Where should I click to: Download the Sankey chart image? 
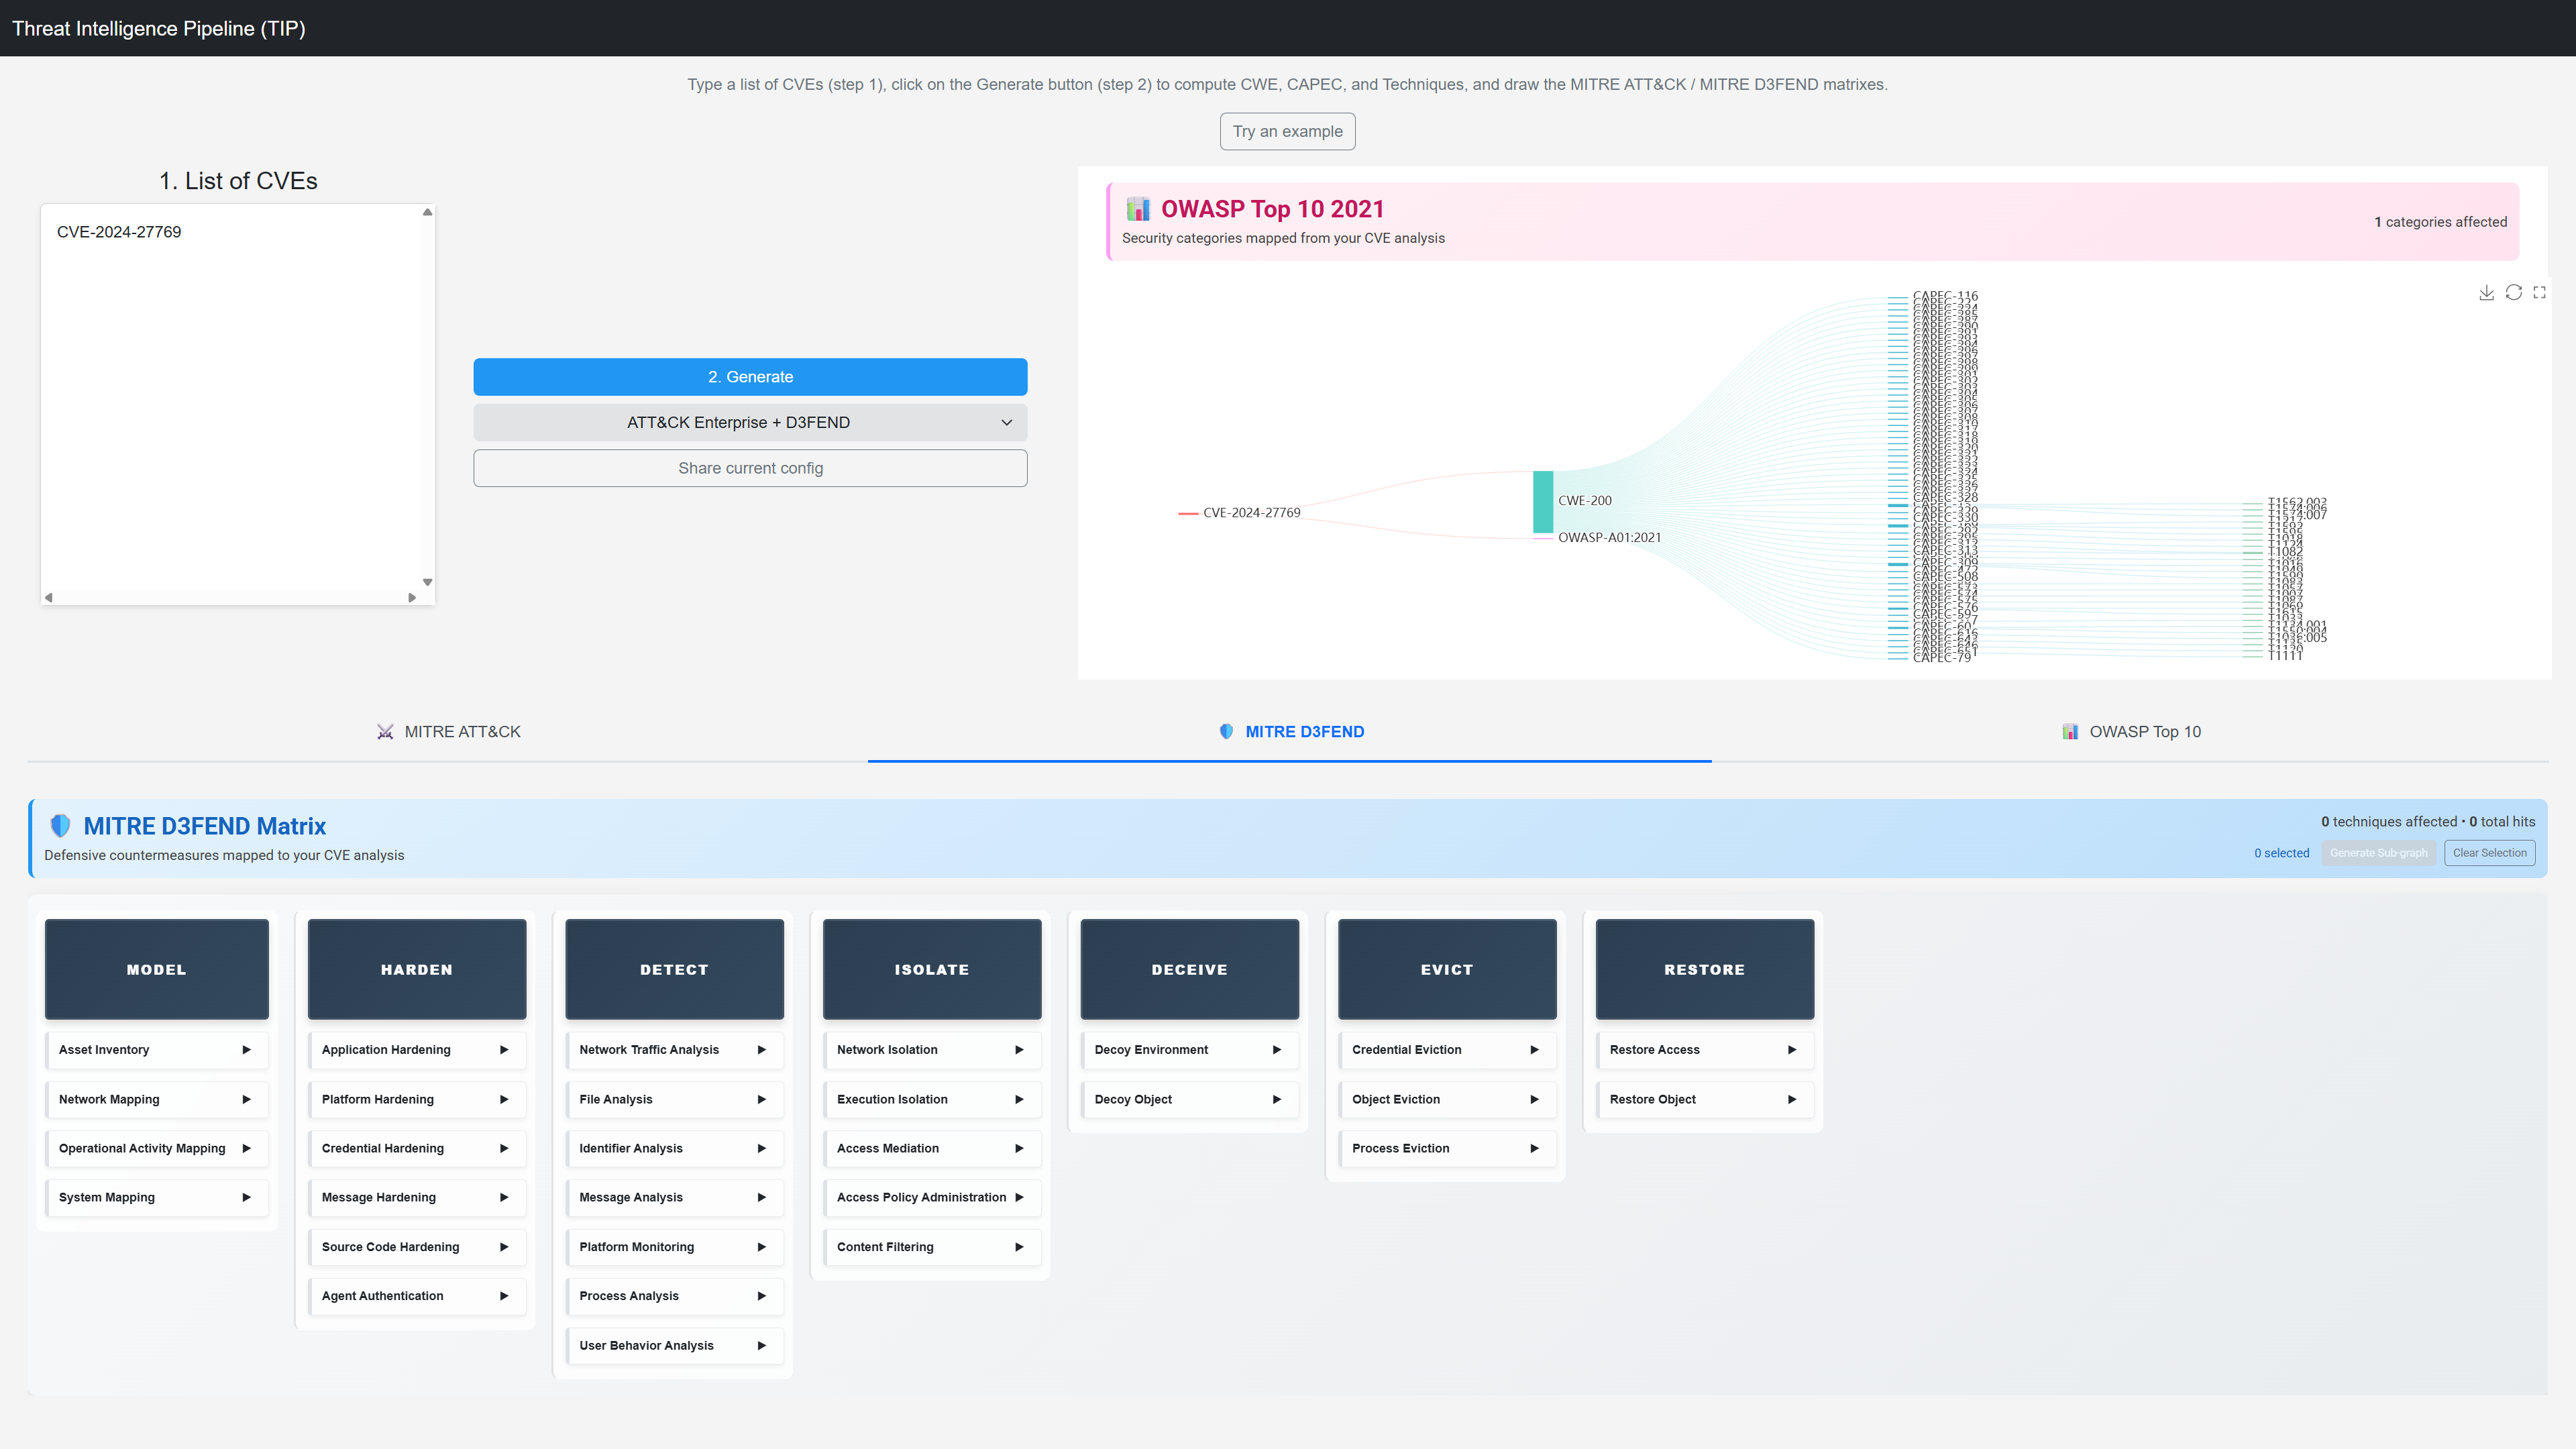tap(2486, 292)
